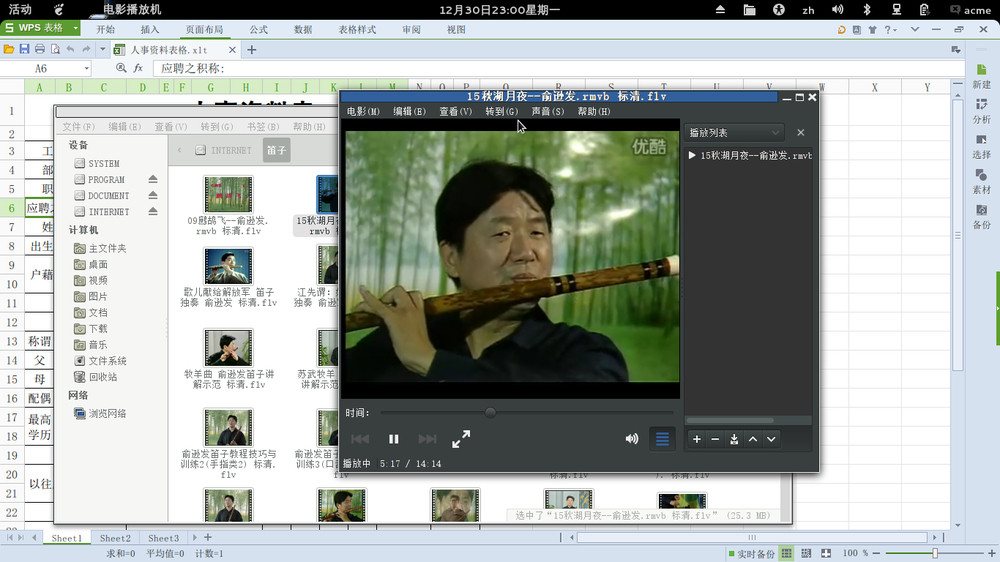The width and height of the screenshot is (1000, 562).
Task: Save the playlist to file
Action: click(734, 439)
